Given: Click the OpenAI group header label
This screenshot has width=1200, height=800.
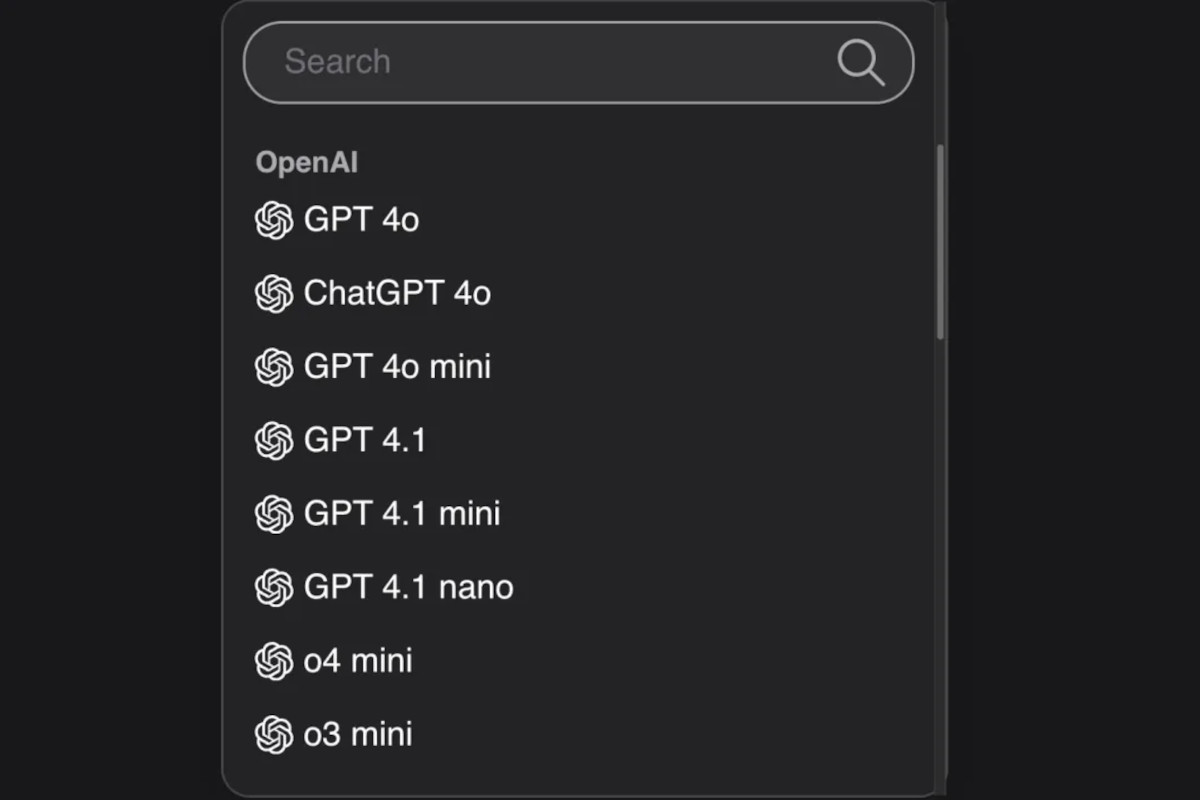Looking at the screenshot, I should click(306, 162).
